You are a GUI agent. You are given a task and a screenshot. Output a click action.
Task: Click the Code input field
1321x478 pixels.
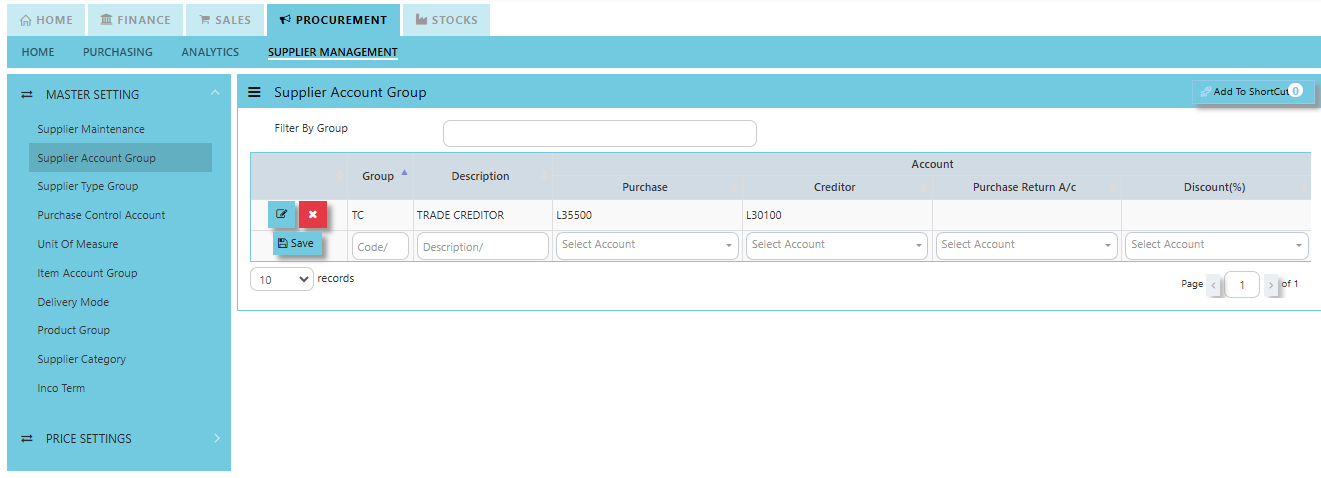pos(380,246)
